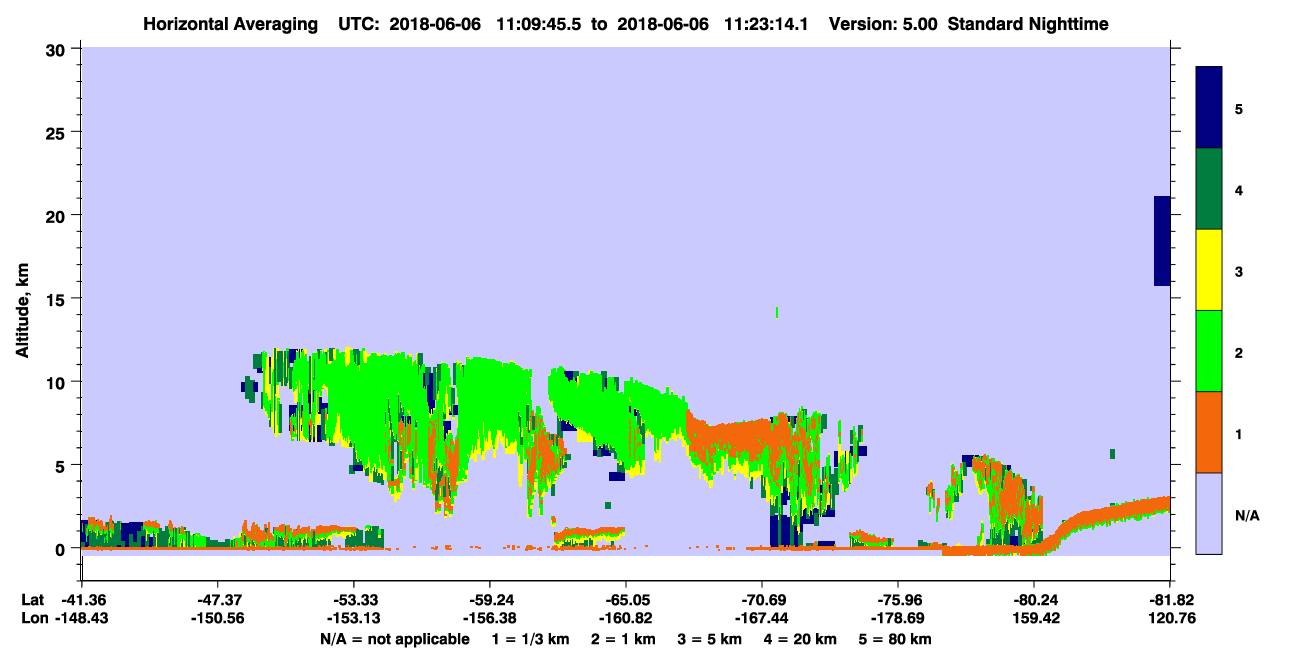This screenshot has width=1300, height=667.
Task: Click the bright green color bar segment labeled 2
Action: pos(1209,351)
